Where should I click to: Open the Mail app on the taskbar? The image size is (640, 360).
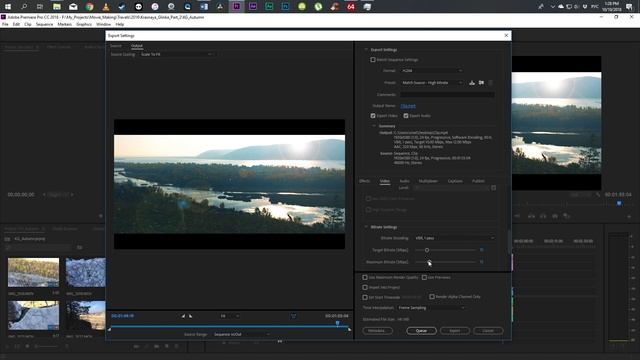(73, 7)
